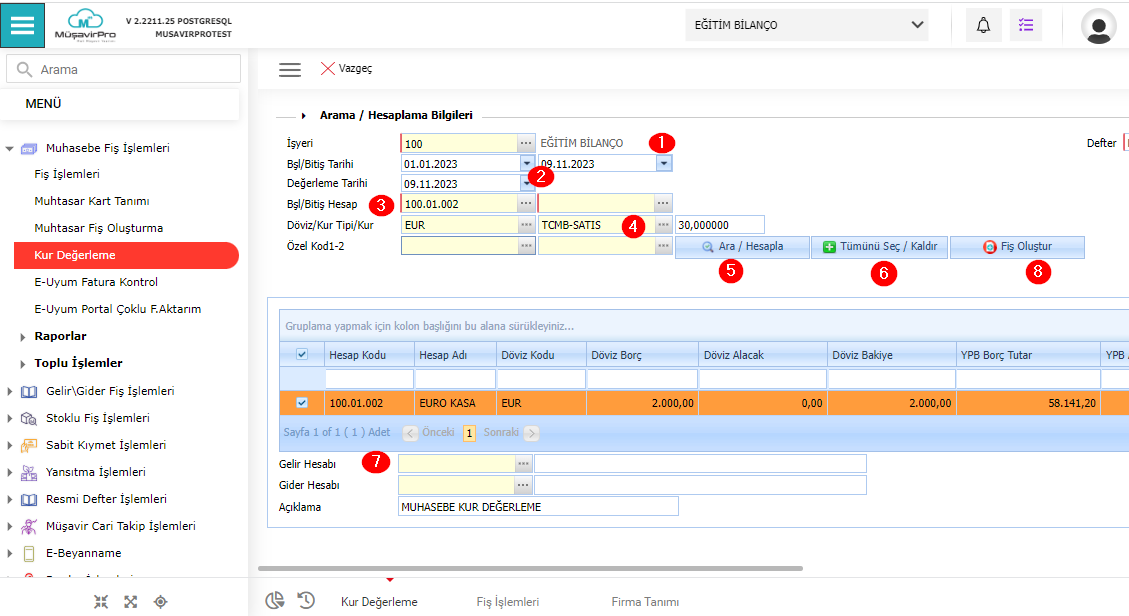Open Sabit Kıymet İşlemleri menu
The height and width of the screenshot is (616, 1129).
click(106, 445)
